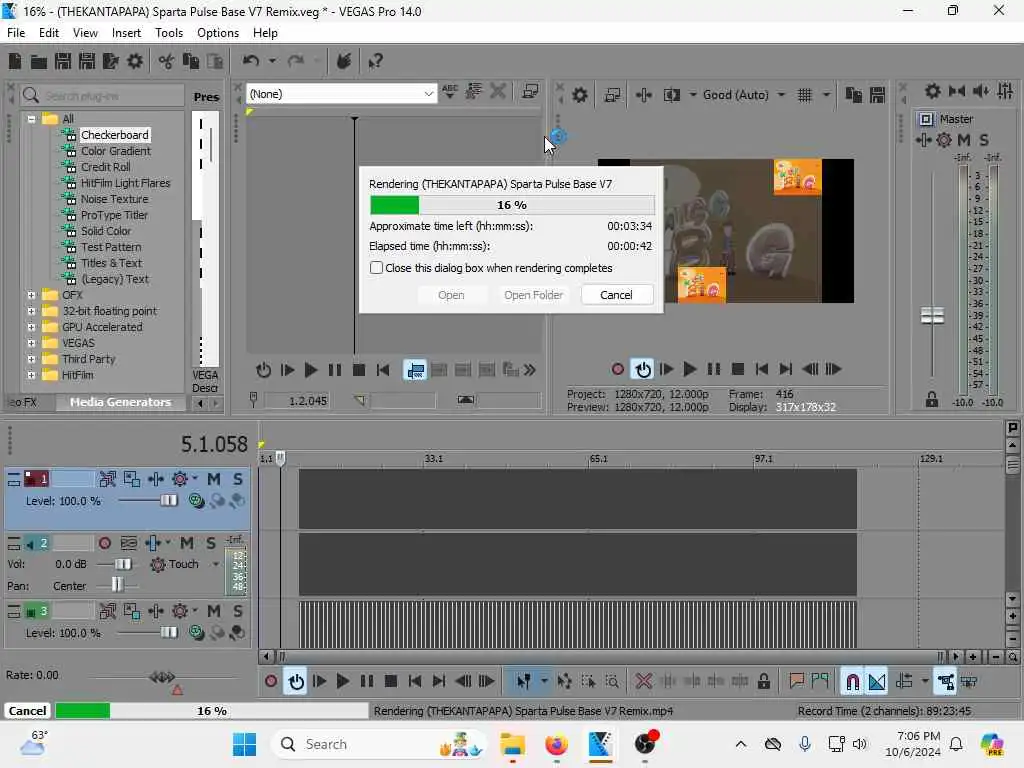The image size is (1024, 768).
Task: Mute video track 3
Action: pyautogui.click(x=214, y=611)
